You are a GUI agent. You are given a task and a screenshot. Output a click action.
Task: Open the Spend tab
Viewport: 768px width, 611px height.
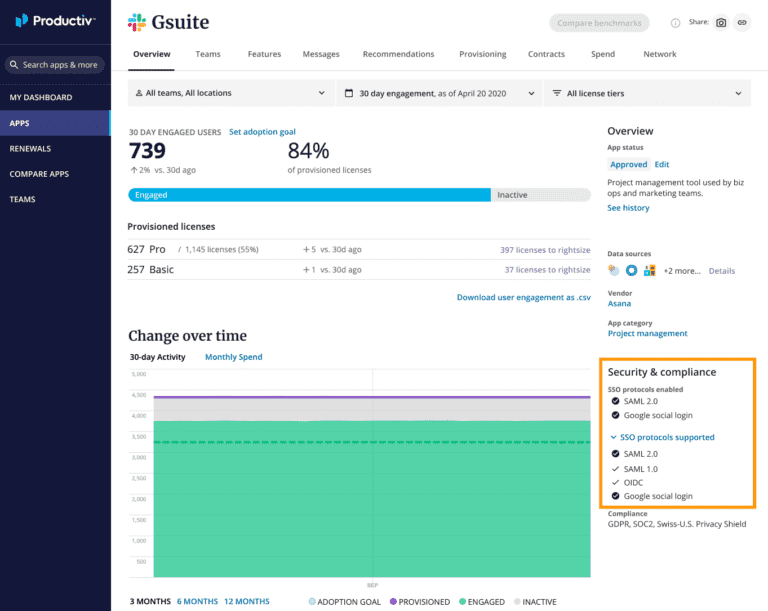click(603, 54)
